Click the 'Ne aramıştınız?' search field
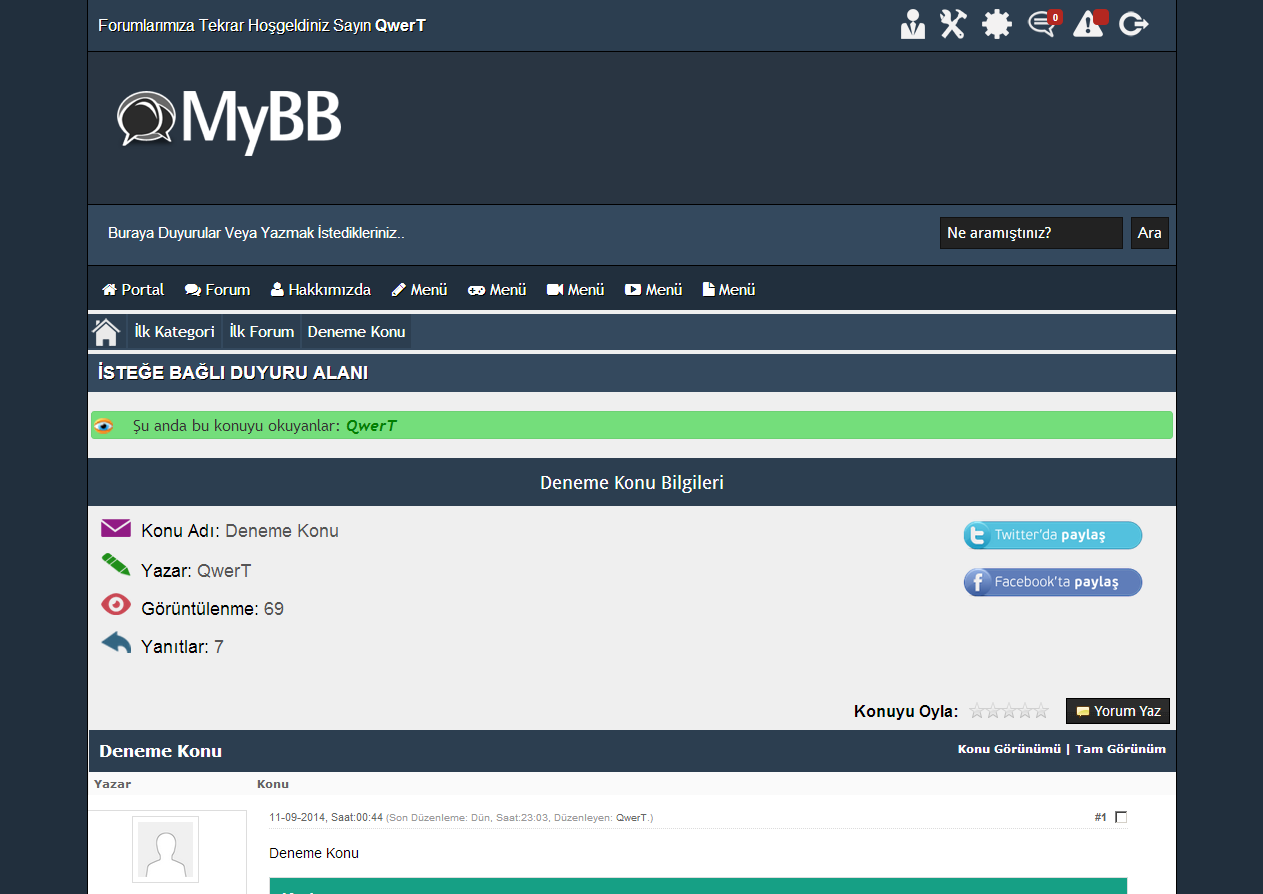The width and height of the screenshot is (1263, 894). [1030, 233]
